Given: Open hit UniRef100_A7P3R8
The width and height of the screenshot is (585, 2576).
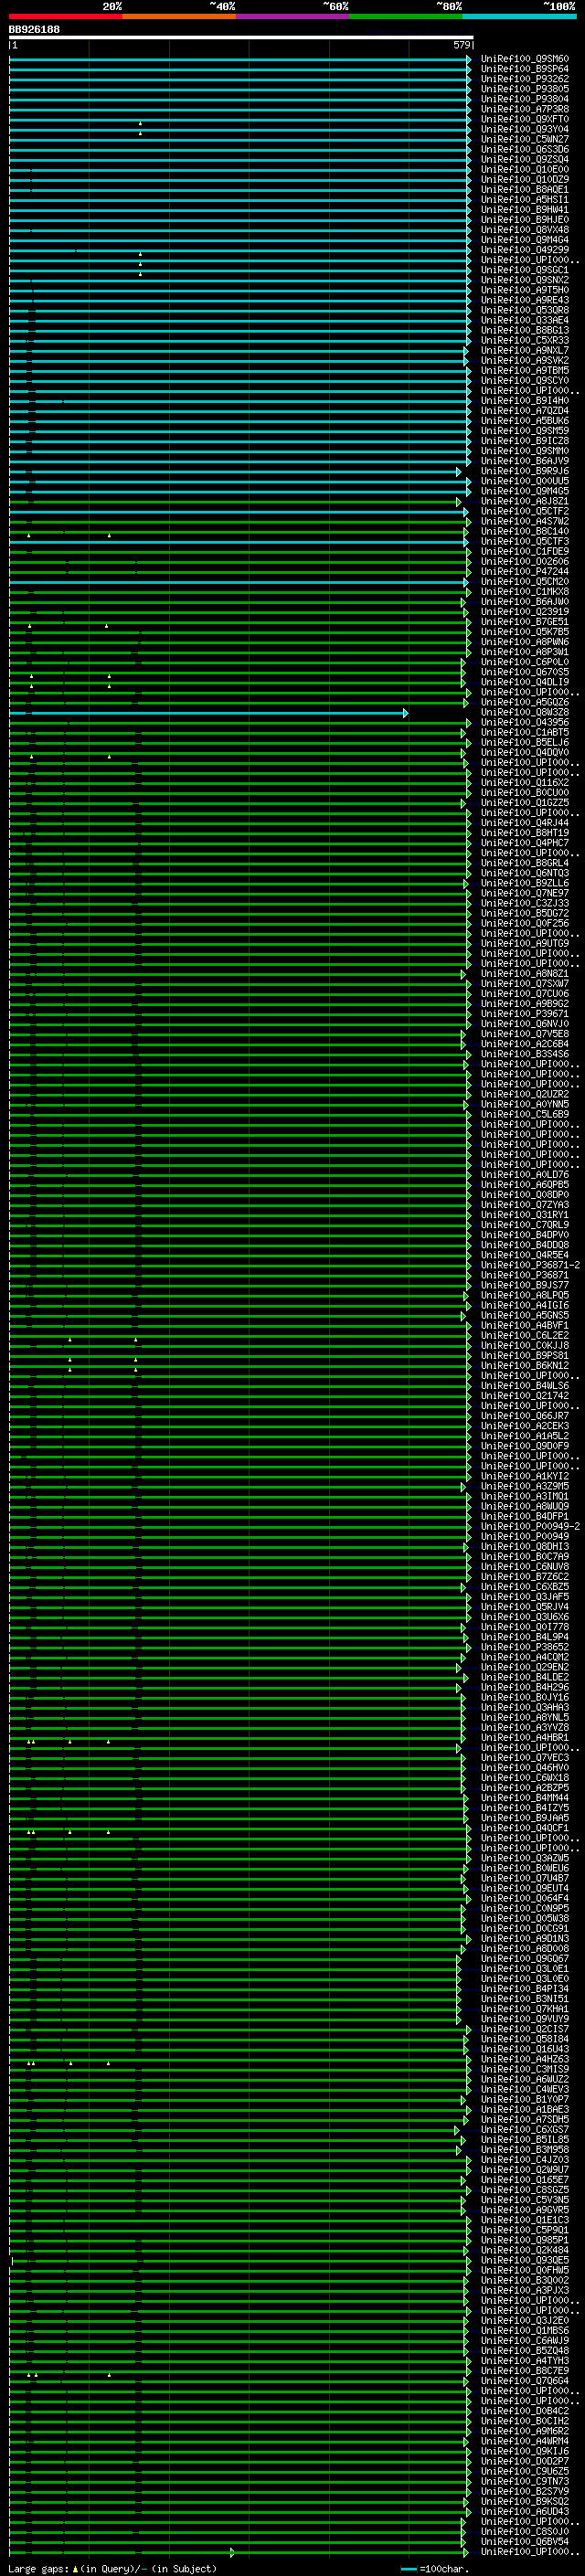Looking at the screenshot, I should pyautogui.click(x=524, y=109).
